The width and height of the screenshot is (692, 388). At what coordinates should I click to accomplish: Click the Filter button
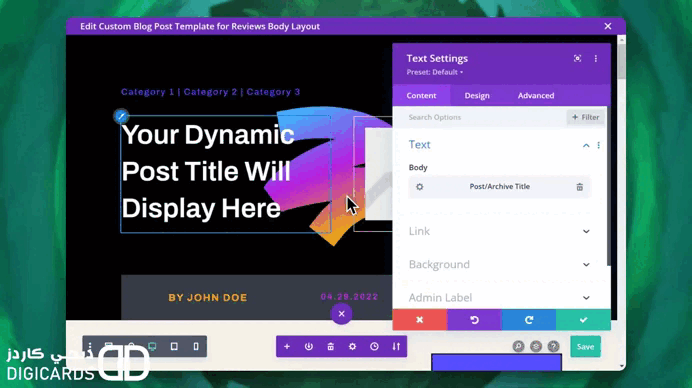pyautogui.click(x=585, y=117)
